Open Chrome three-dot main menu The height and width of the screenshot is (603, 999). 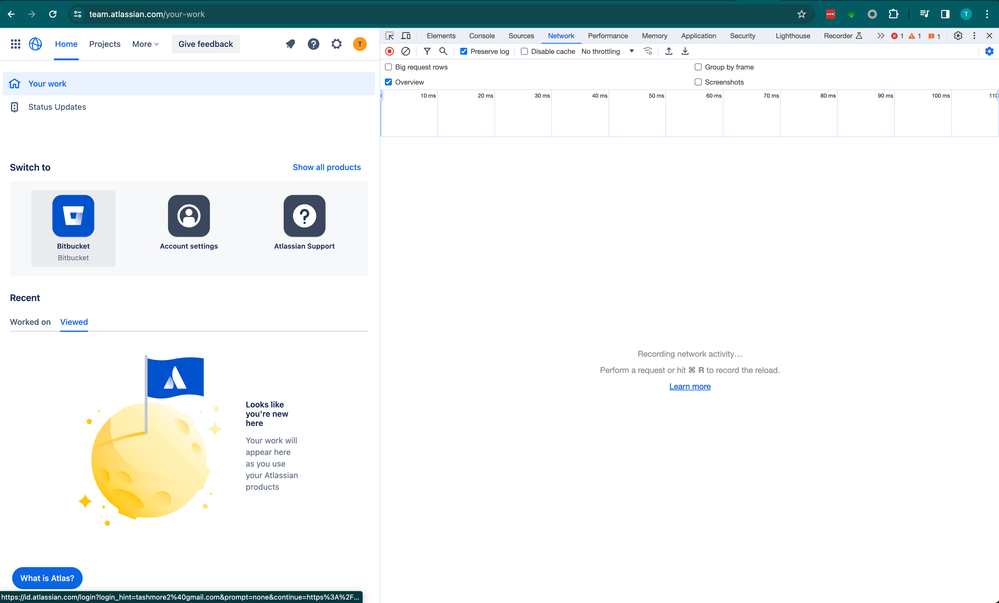point(987,14)
